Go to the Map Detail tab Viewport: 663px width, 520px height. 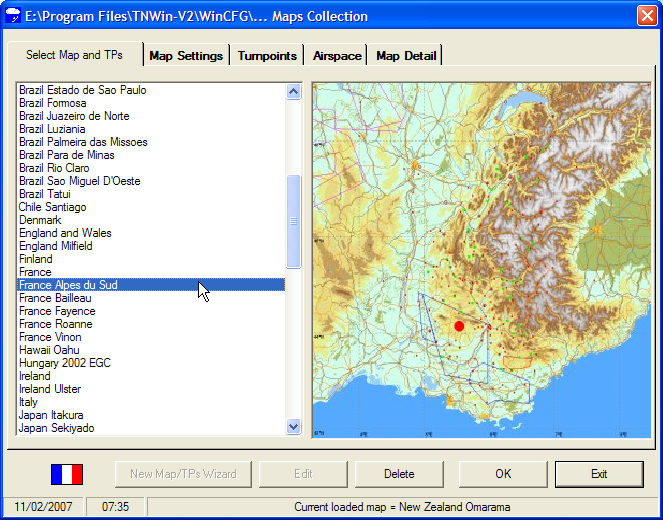[405, 56]
